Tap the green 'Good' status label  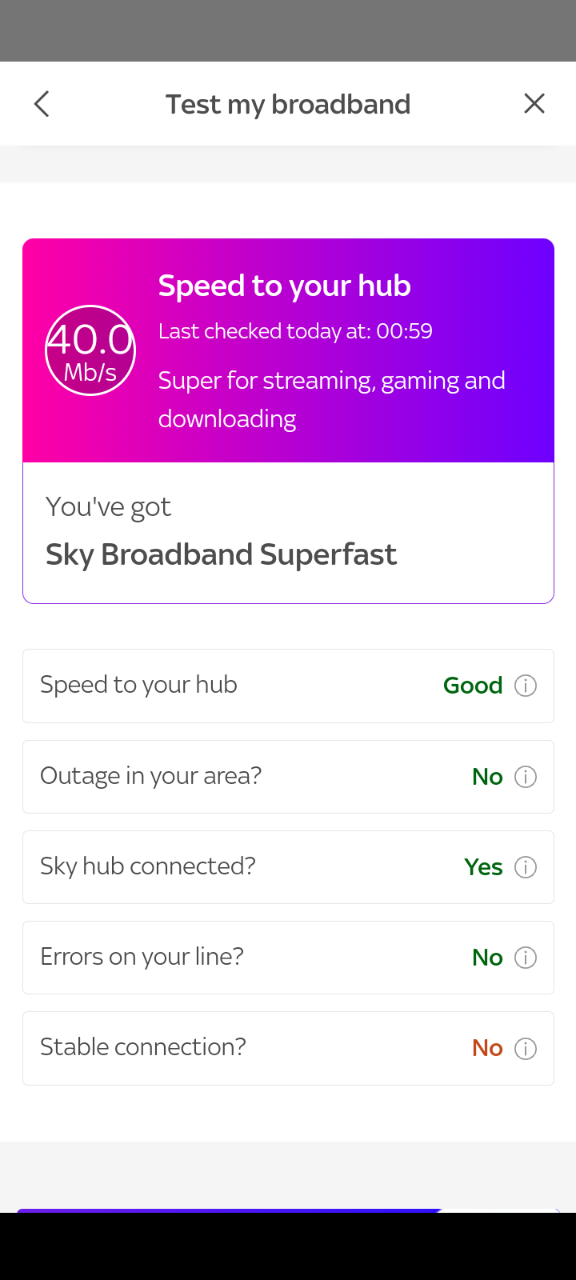coord(473,685)
